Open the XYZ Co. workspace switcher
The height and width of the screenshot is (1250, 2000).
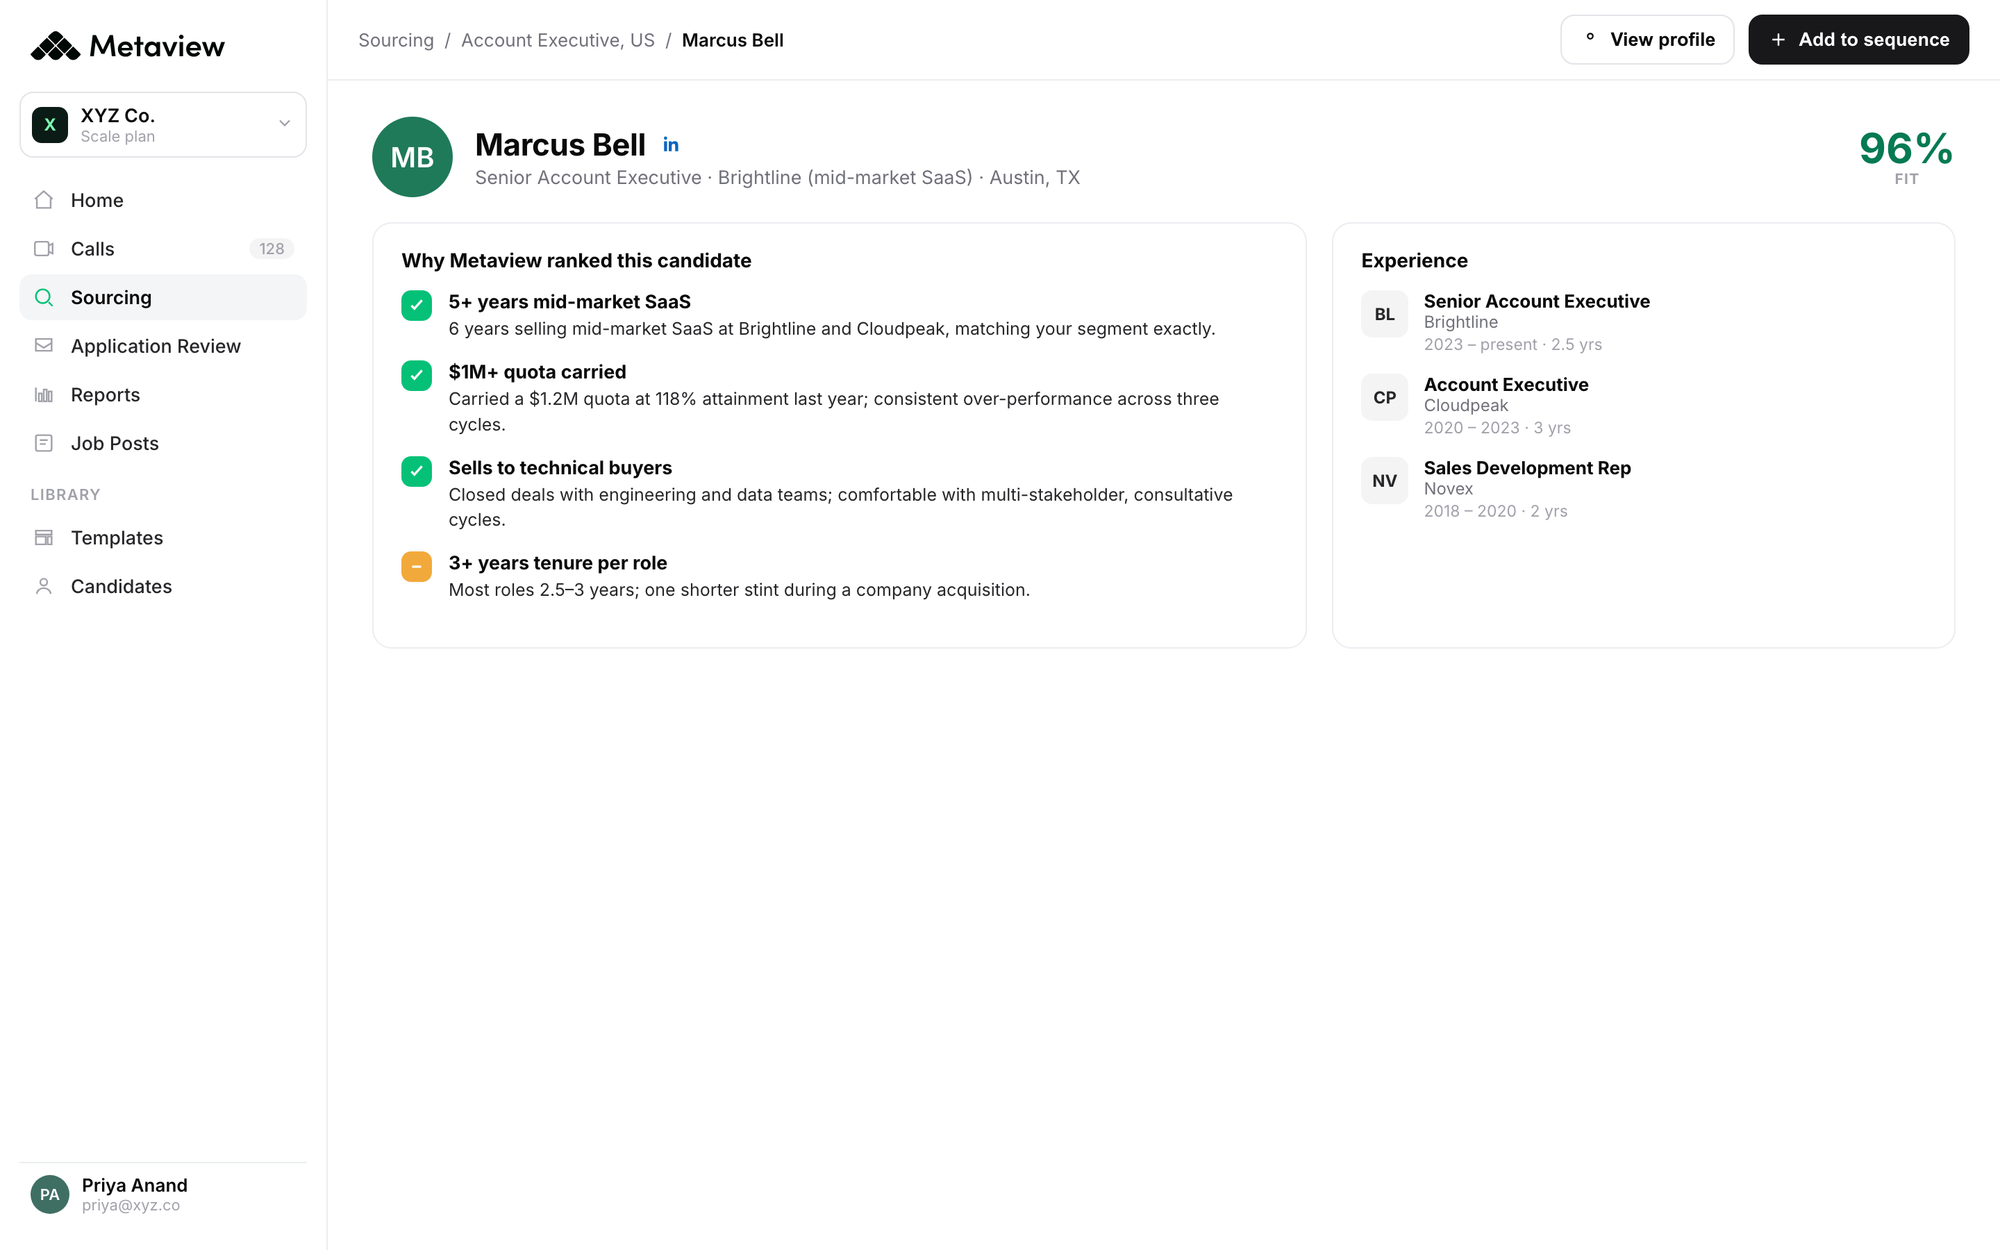[163, 125]
